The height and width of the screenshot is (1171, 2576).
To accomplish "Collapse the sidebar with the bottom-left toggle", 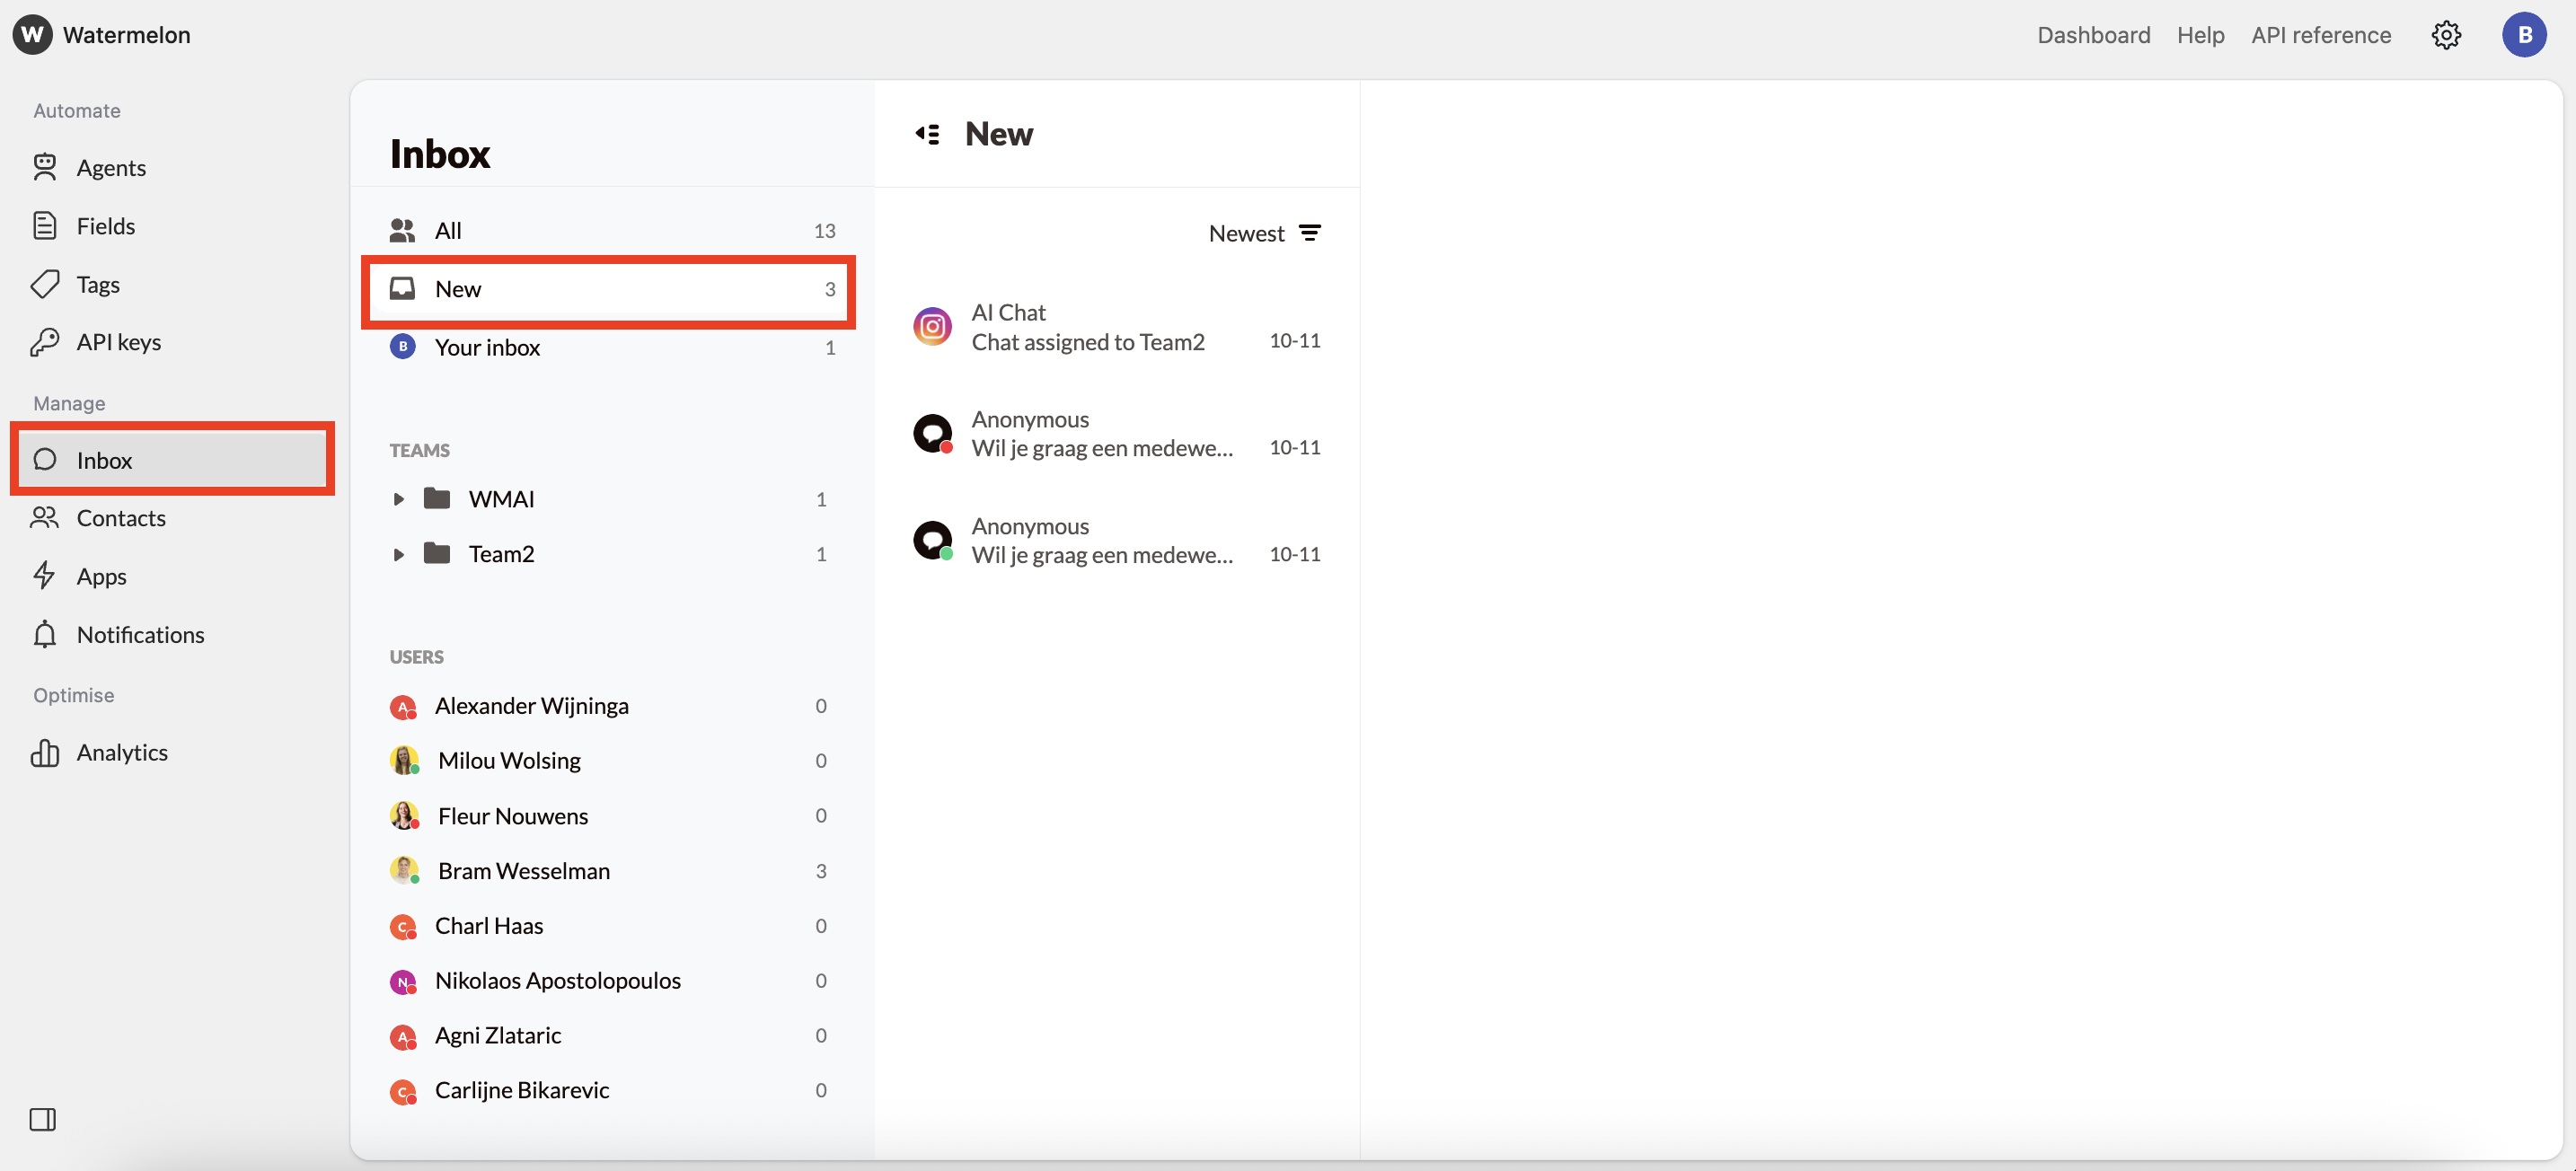I will (x=42, y=1120).
